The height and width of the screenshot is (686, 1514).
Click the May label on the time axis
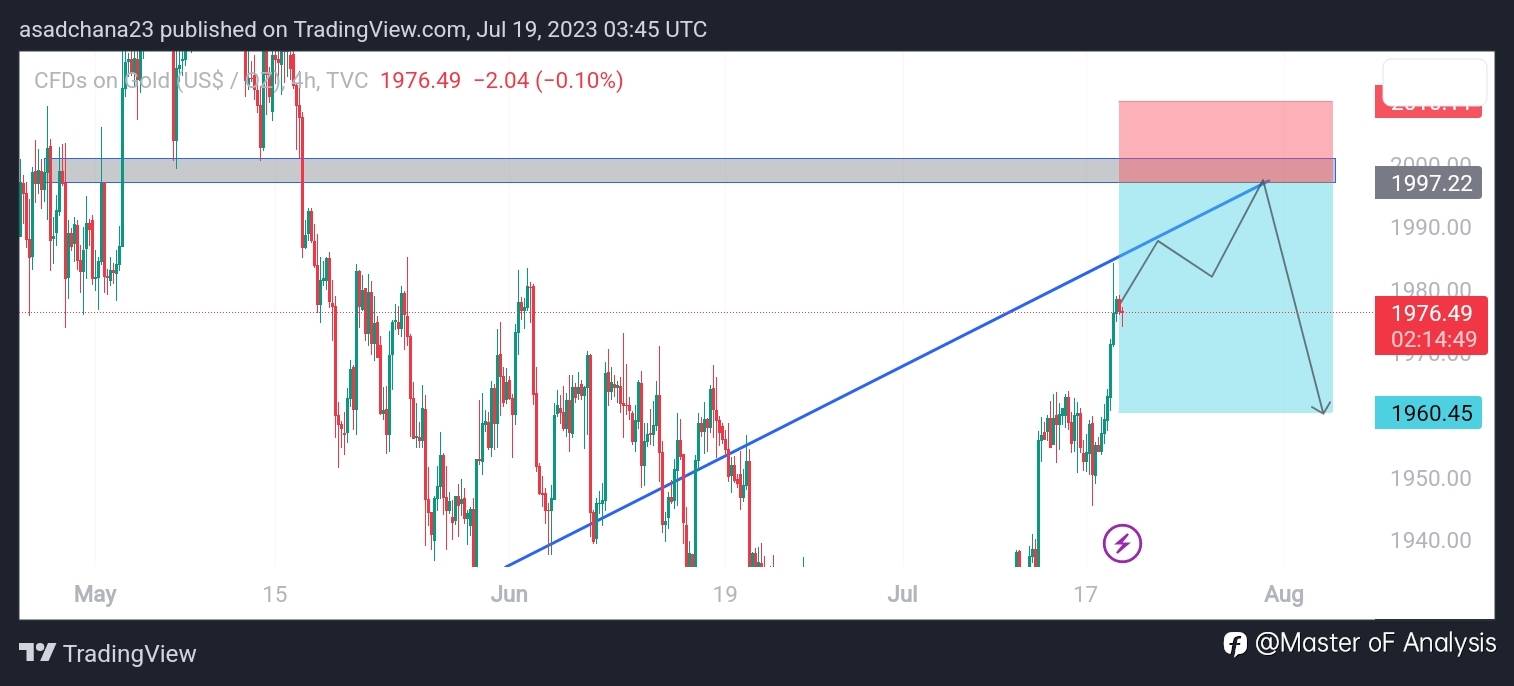tap(95, 595)
